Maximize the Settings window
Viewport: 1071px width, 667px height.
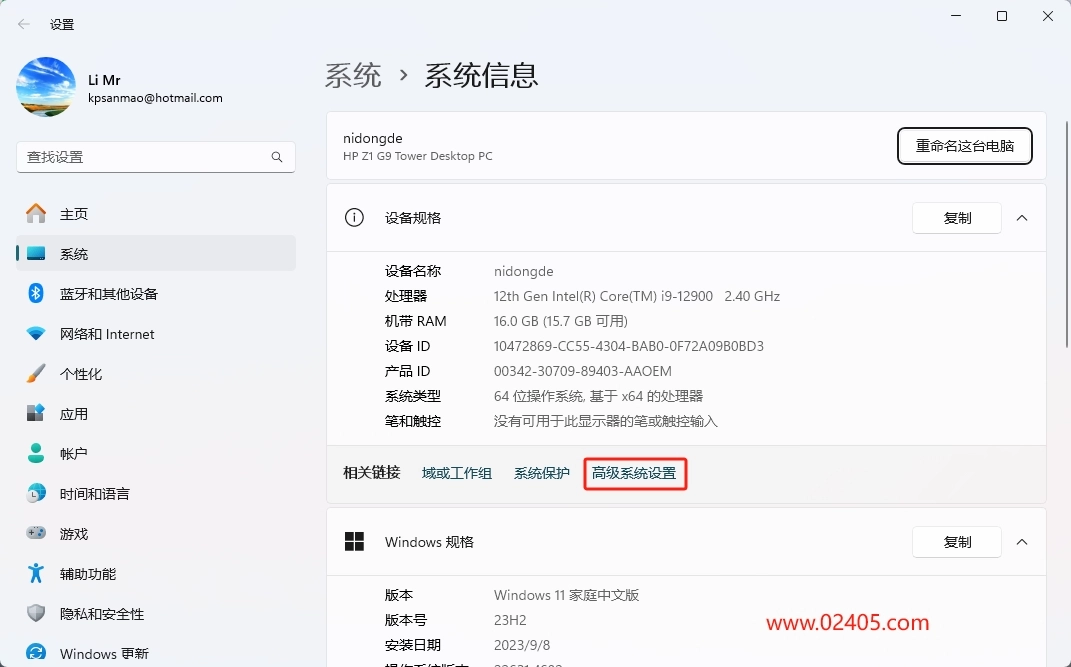coord(1002,16)
